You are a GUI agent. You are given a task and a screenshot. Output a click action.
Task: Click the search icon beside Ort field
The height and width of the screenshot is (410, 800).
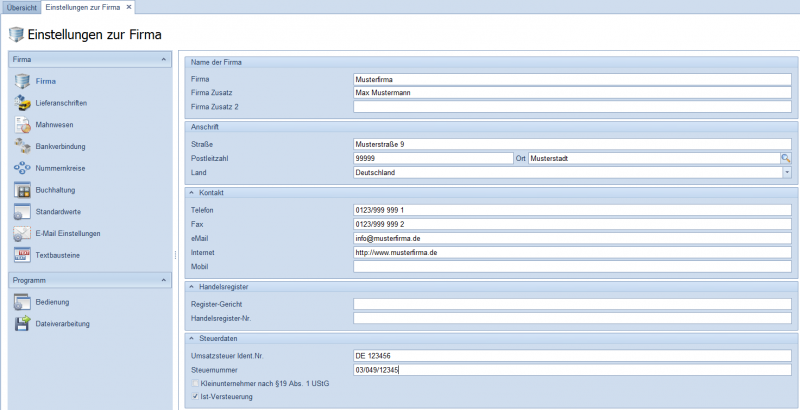[786, 158]
